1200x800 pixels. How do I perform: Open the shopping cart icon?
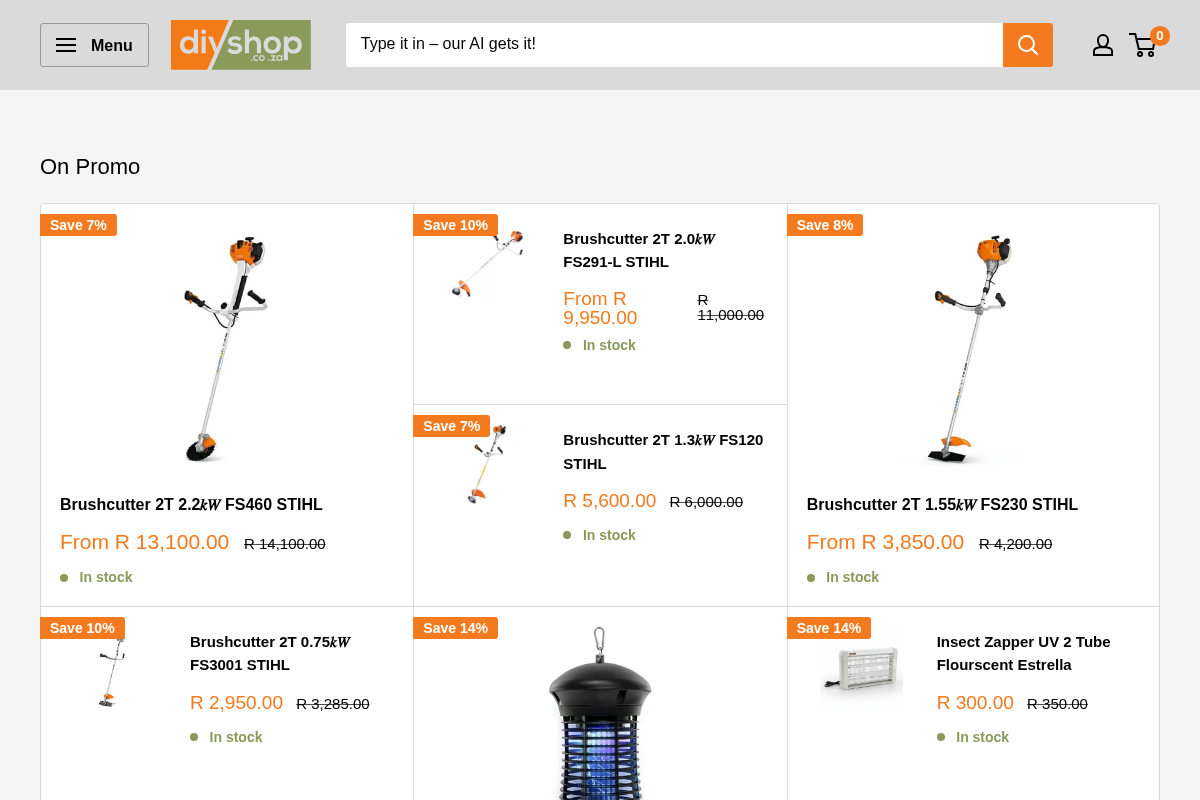click(1143, 45)
